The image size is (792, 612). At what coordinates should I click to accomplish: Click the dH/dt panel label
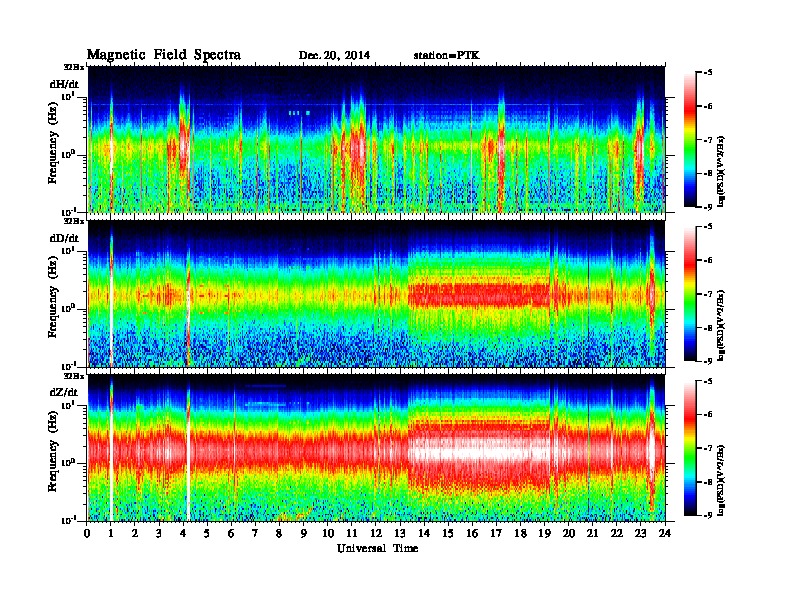point(64,84)
